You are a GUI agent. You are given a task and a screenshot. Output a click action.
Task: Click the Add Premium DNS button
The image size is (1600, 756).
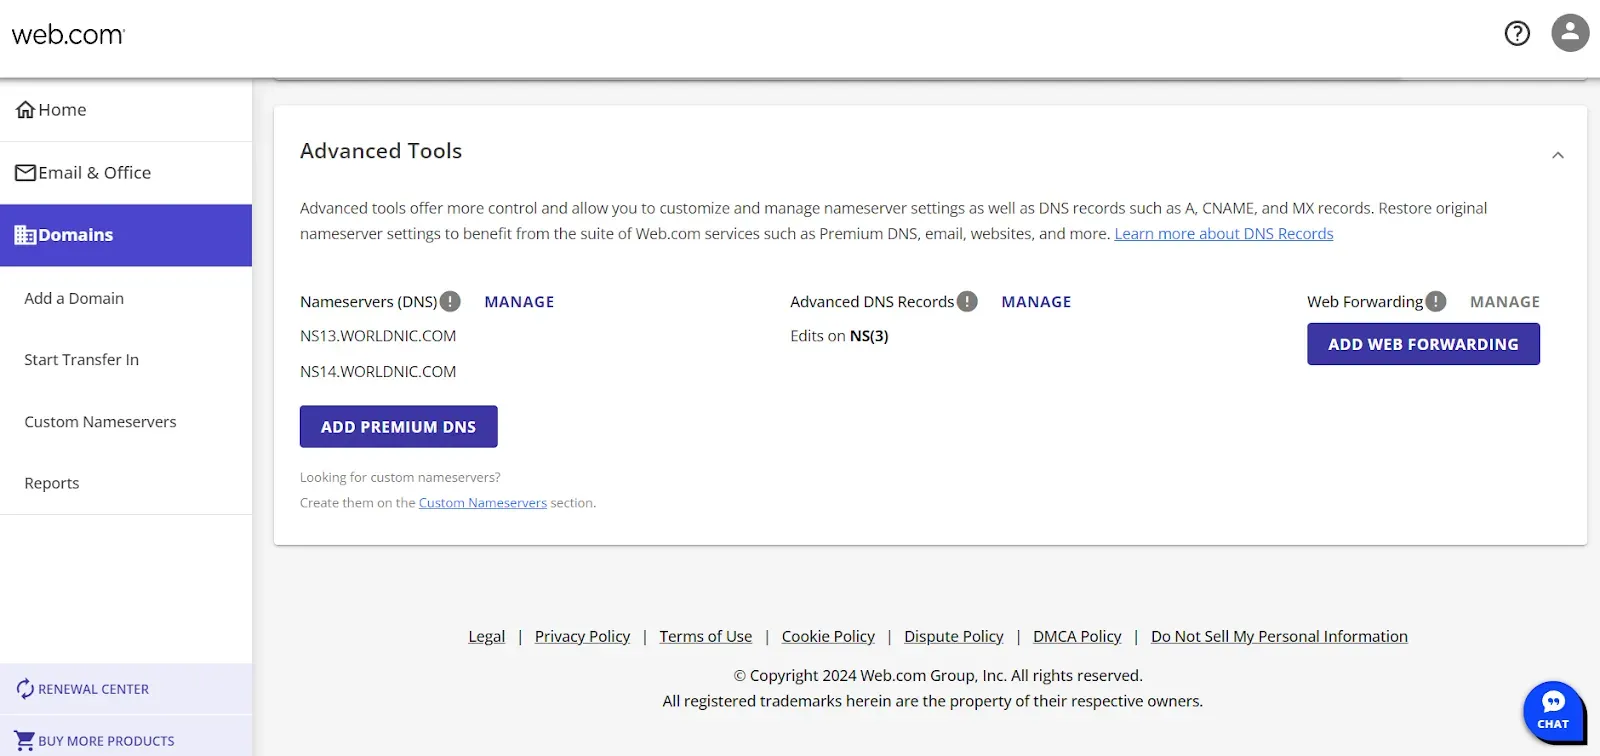click(399, 427)
